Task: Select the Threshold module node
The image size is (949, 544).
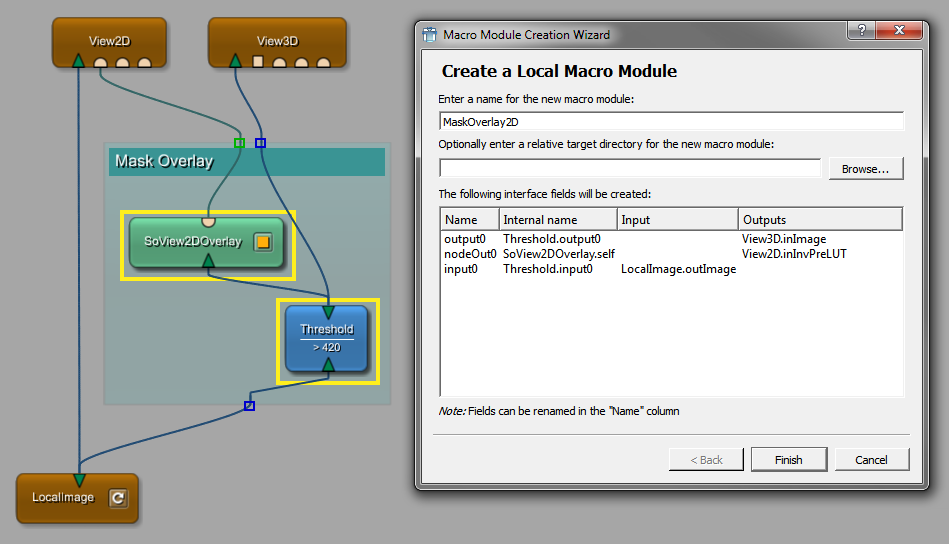Action: coord(327,338)
